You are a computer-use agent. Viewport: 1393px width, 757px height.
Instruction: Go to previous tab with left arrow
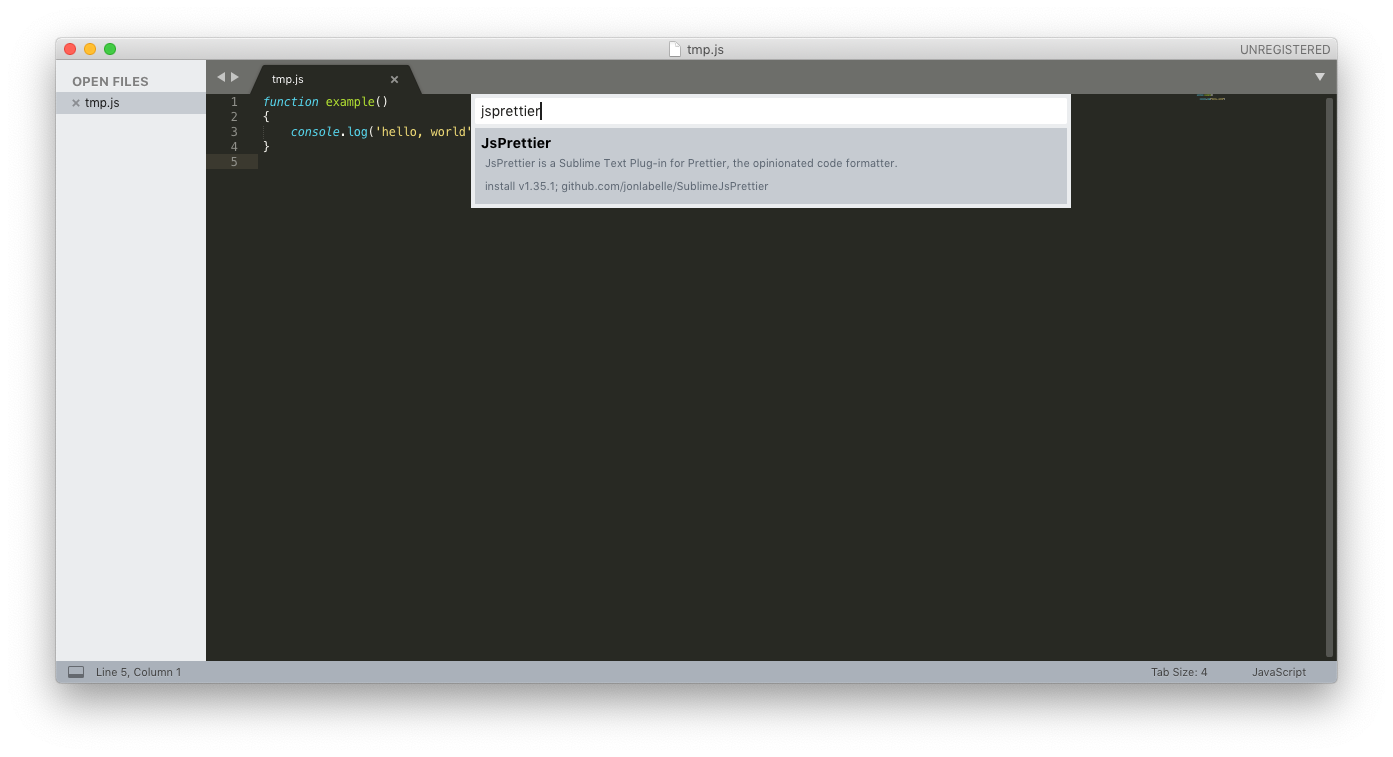(x=221, y=77)
